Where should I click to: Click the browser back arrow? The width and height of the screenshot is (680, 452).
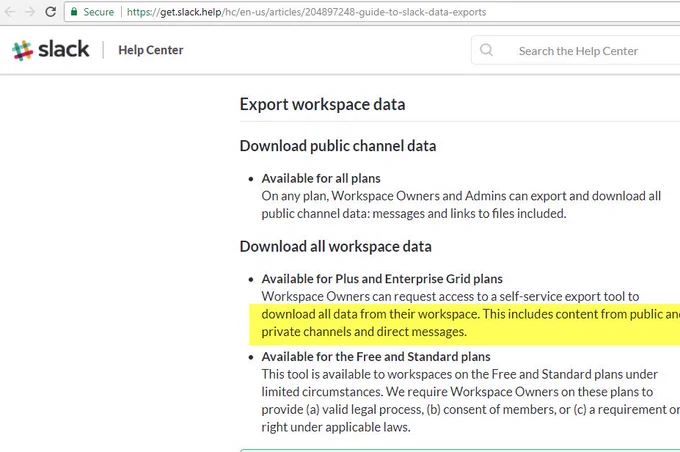(x=10, y=12)
